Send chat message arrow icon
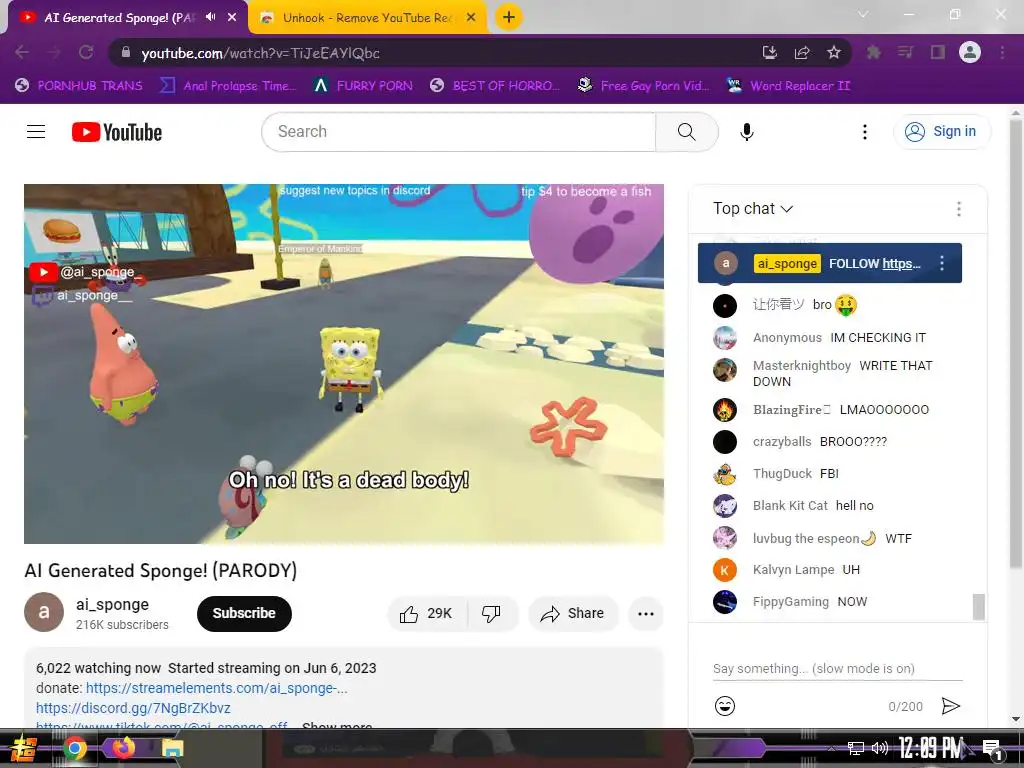The image size is (1024, 768). coord(951,706)
